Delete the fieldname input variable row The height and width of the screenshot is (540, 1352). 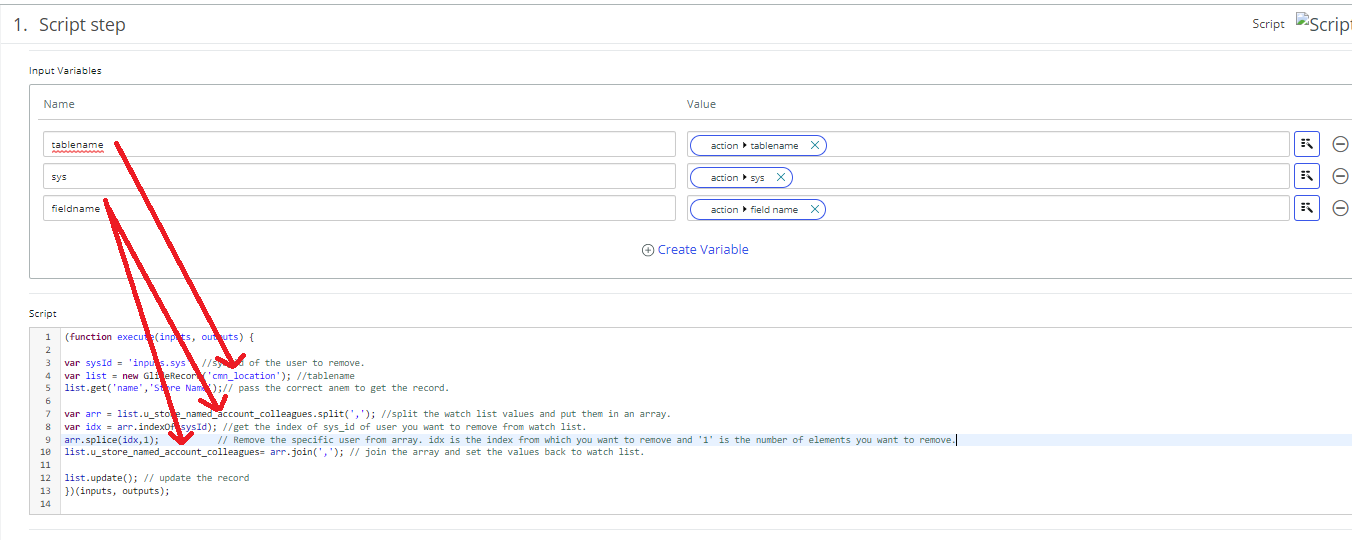tap(1340, 209)
